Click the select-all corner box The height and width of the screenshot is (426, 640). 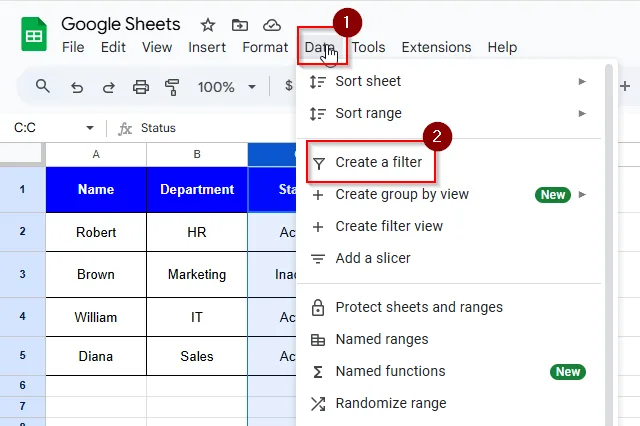coord(21,154)
